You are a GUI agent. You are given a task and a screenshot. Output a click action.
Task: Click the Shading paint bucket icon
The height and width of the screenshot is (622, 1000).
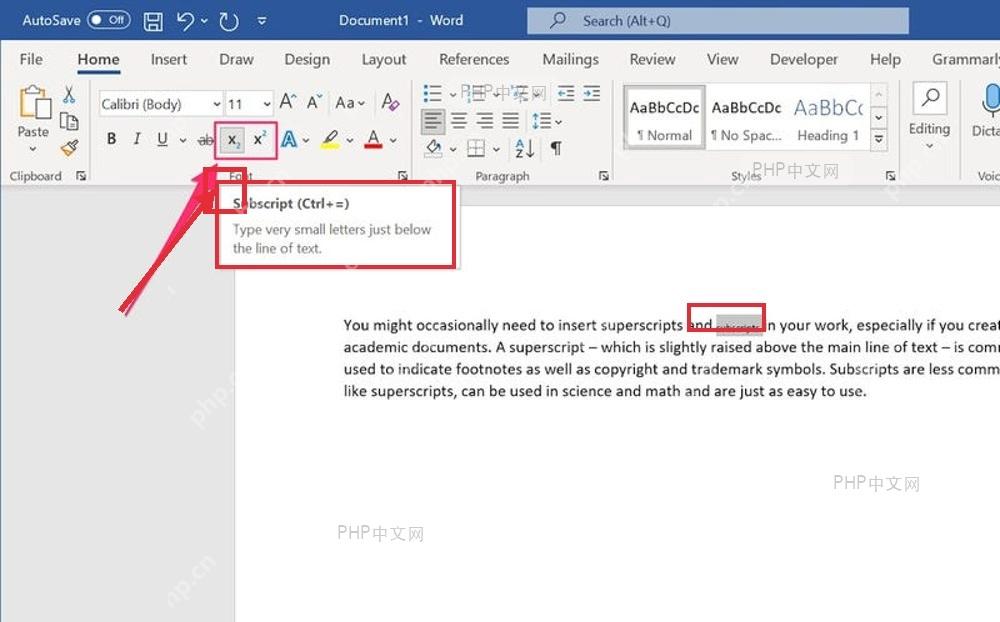434,148
